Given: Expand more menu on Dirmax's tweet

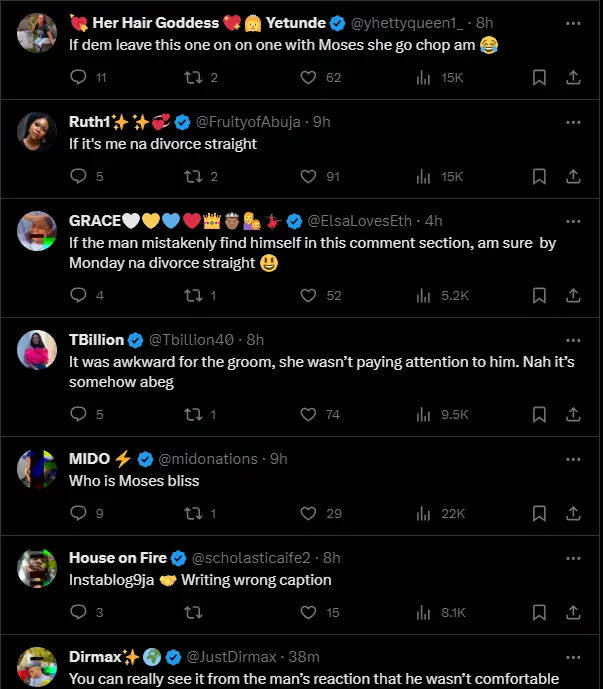Looking at the screenshot, I should (573, 657).
